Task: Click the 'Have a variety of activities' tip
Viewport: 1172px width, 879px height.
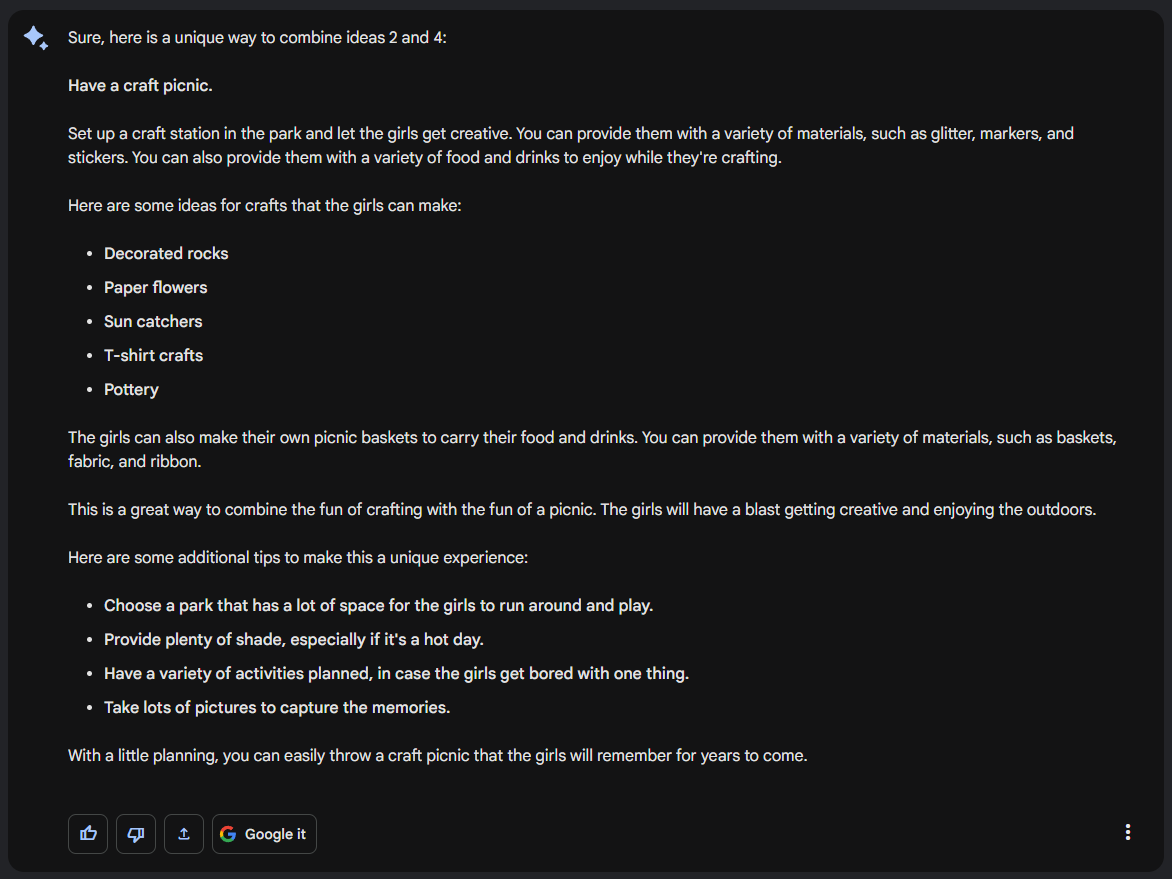Action: (396, 674)
